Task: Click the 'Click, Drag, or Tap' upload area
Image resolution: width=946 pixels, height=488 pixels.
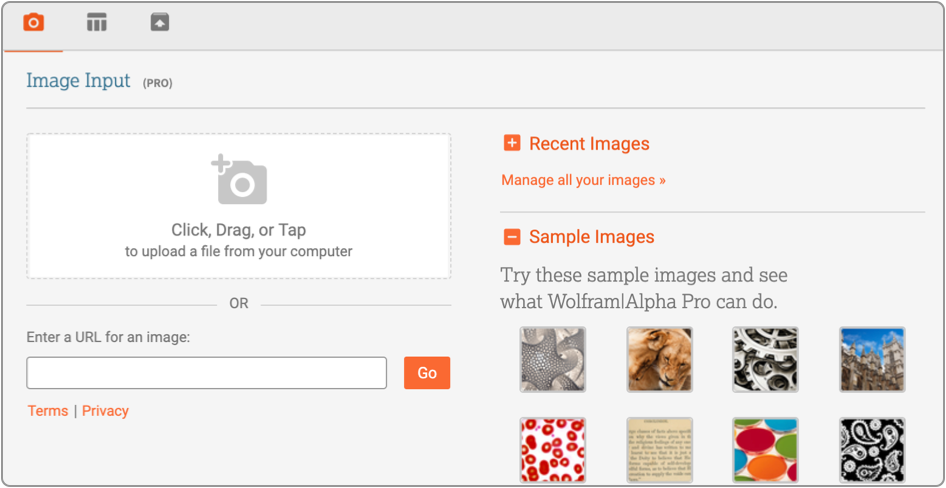Action: tap(238, 231)
